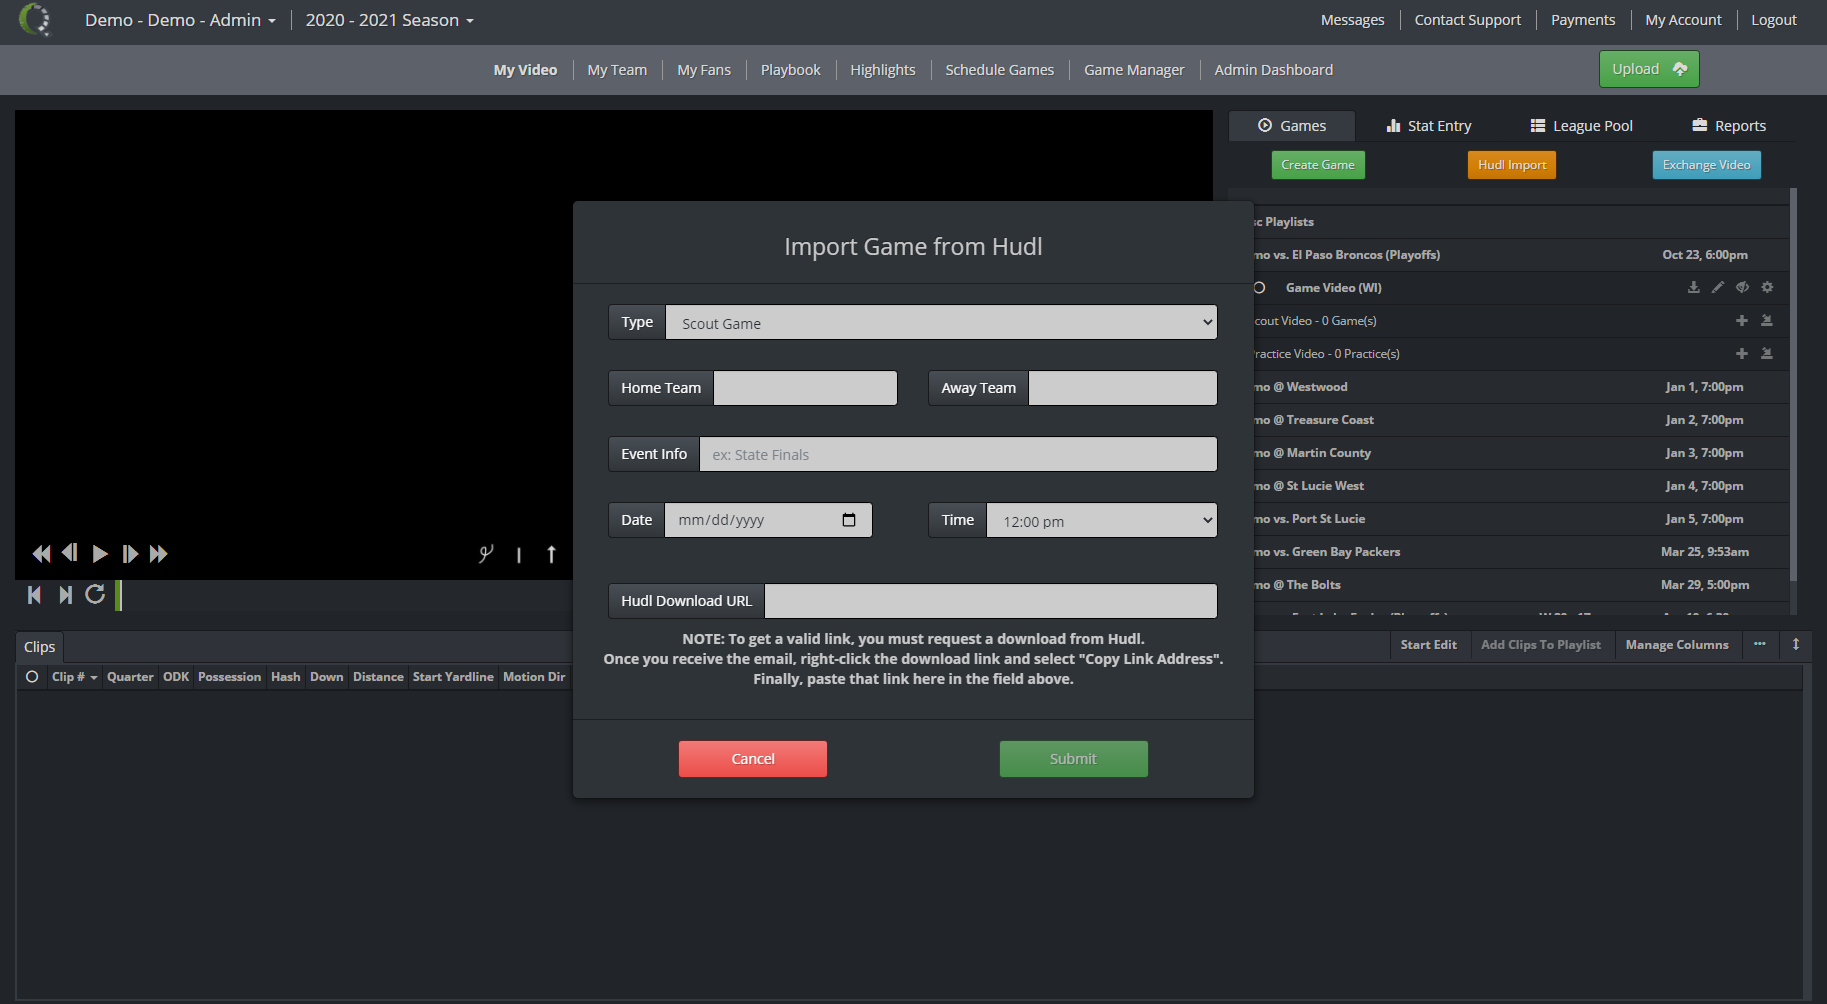Screen dimensions: 1827x1004
Task: Click the Exchange Video button
Action: (1707, 165)
